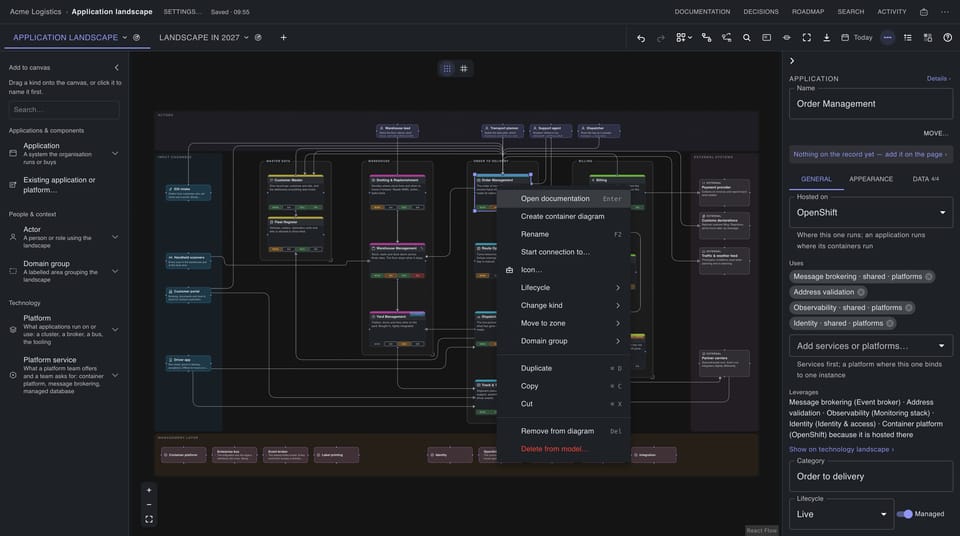Image resolution: width=960 pixels, height=536 pixels.
Task: Open the LANDSCAPE IN 2027 tab dropdown arrow
Action: [x=246, y=38]
